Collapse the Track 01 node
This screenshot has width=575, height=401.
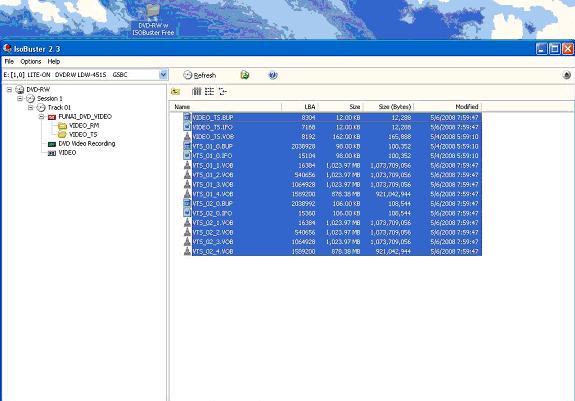[x=31, y=107]
